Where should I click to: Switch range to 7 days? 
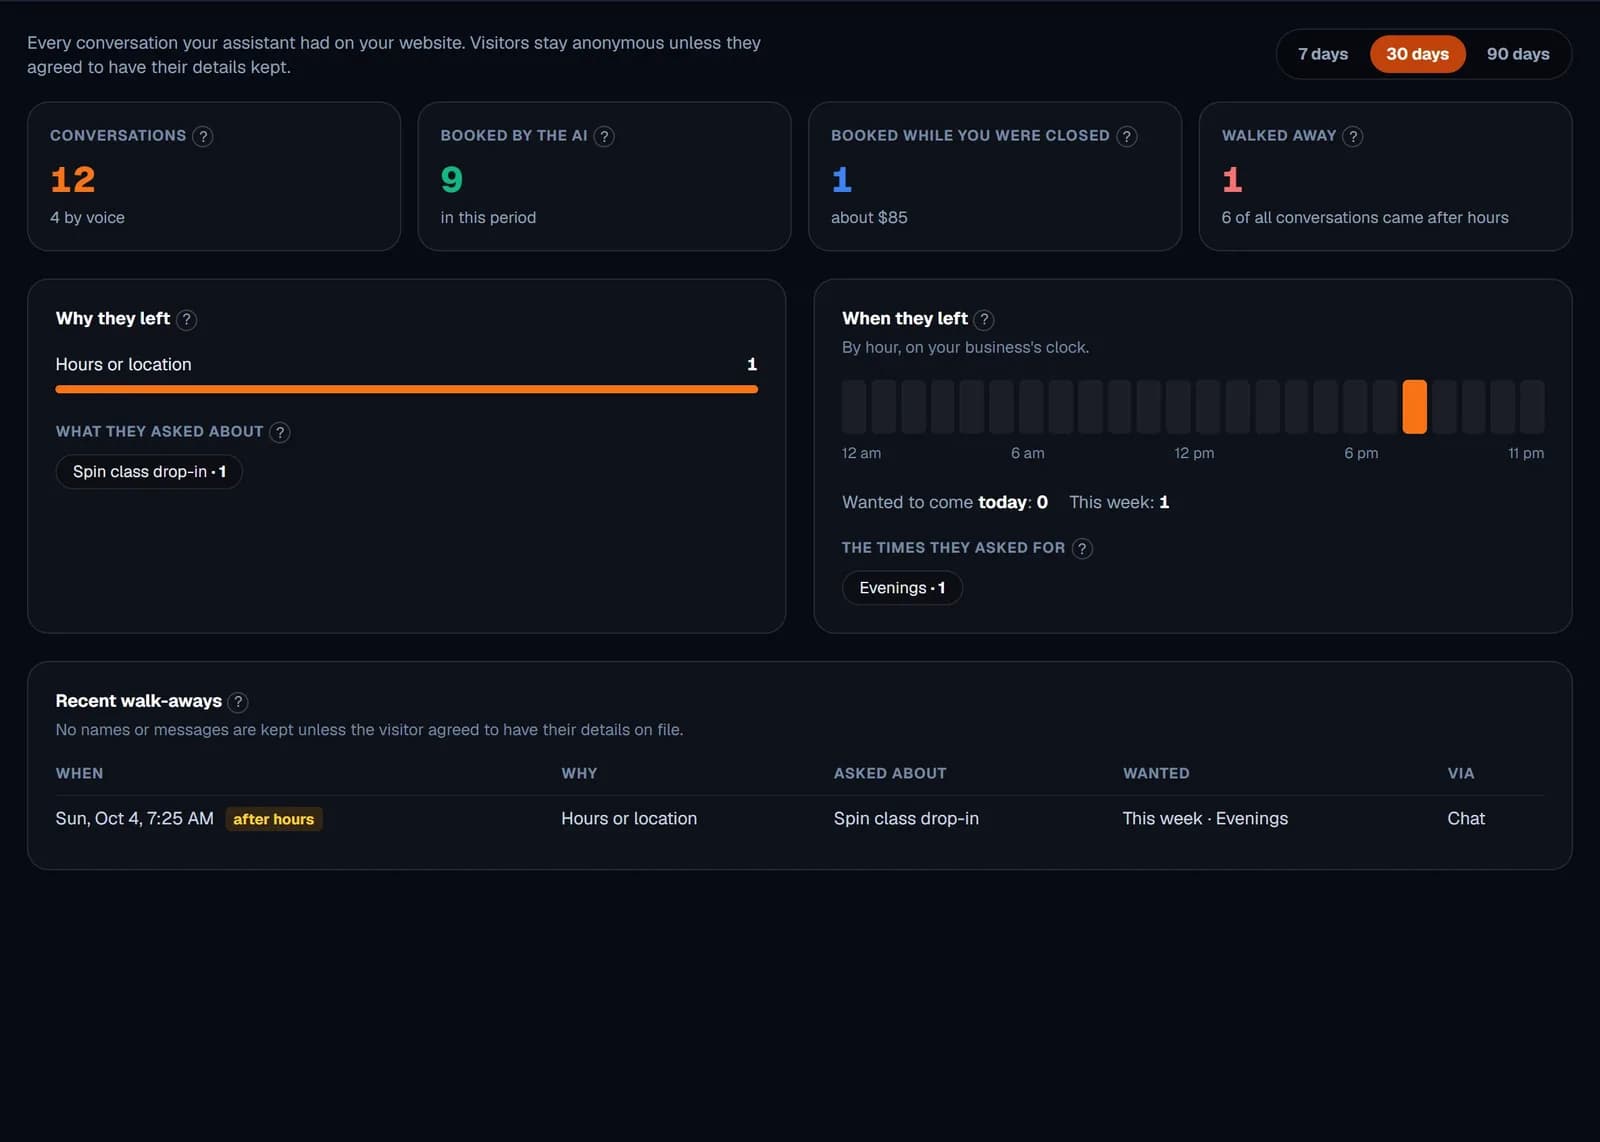point(1323,54)
